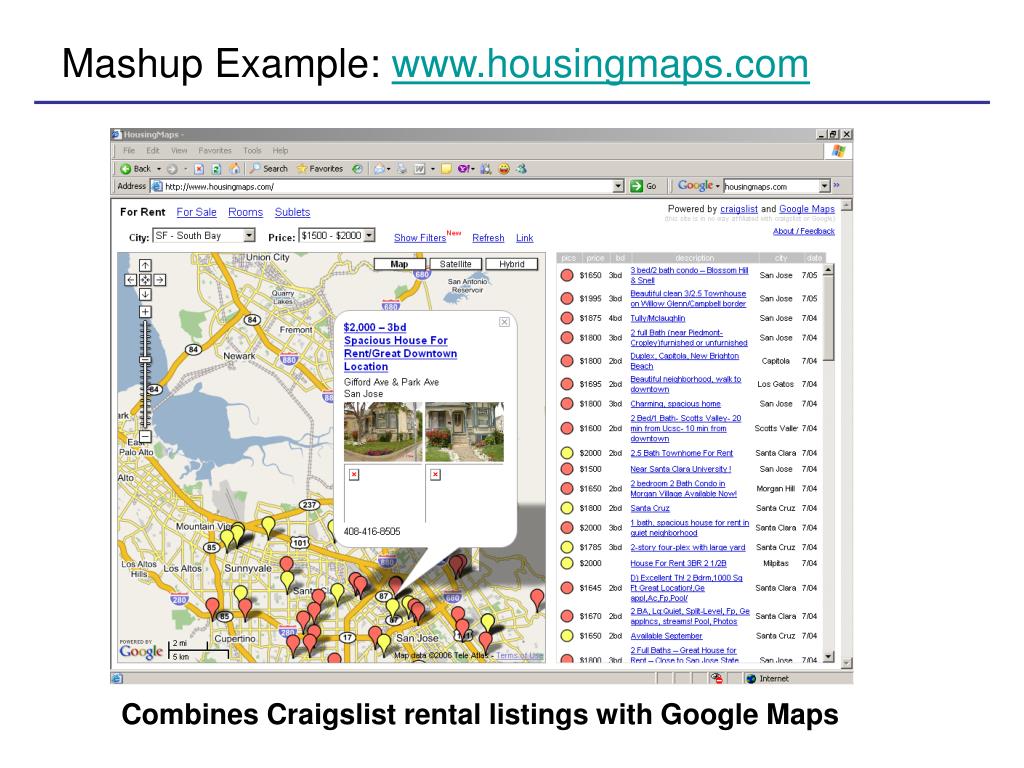Open the www.housingmaps.com slide title link
This screenshot has width=1024, height=768.
(600, 64)
